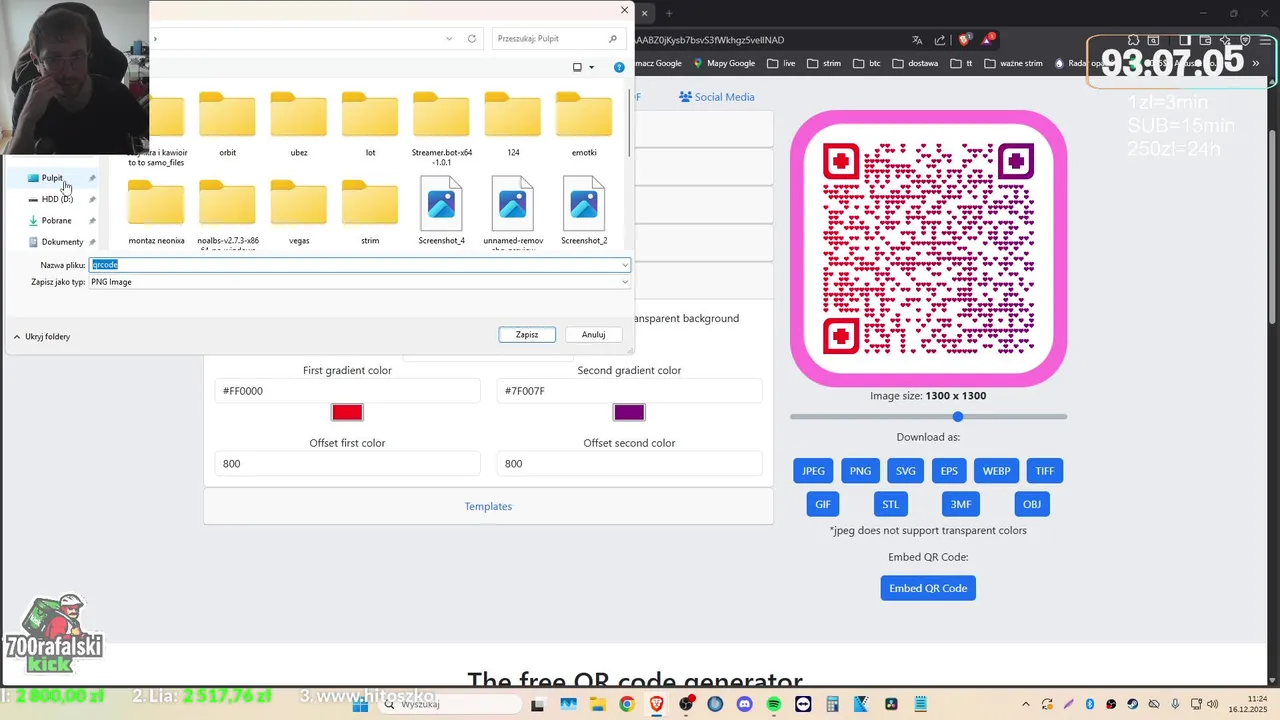The height and width of the screenshot is (720, 1280).
Task: Show hidden system tray icons
Action: pyautogui.click(x=1027, y=704)
